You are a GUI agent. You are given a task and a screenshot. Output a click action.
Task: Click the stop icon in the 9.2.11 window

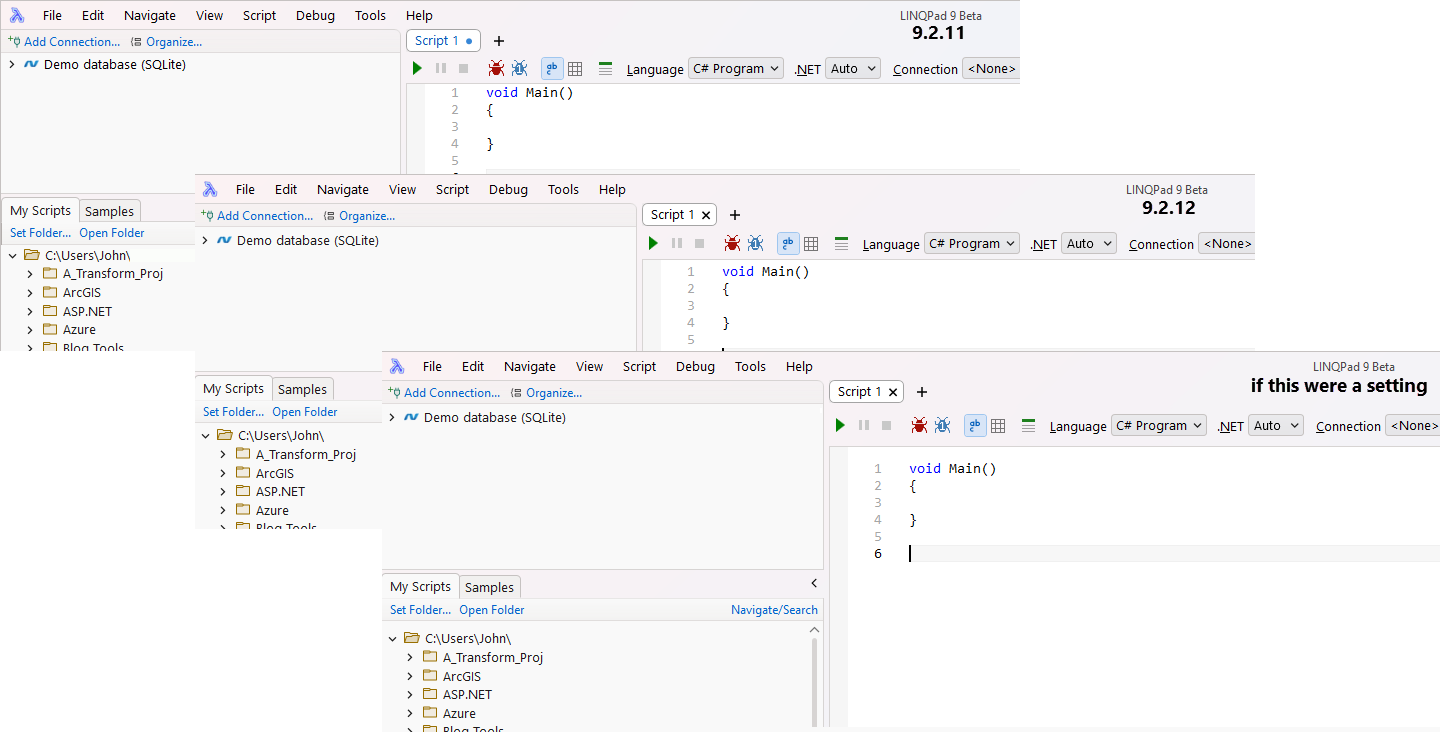pos(463,68)
